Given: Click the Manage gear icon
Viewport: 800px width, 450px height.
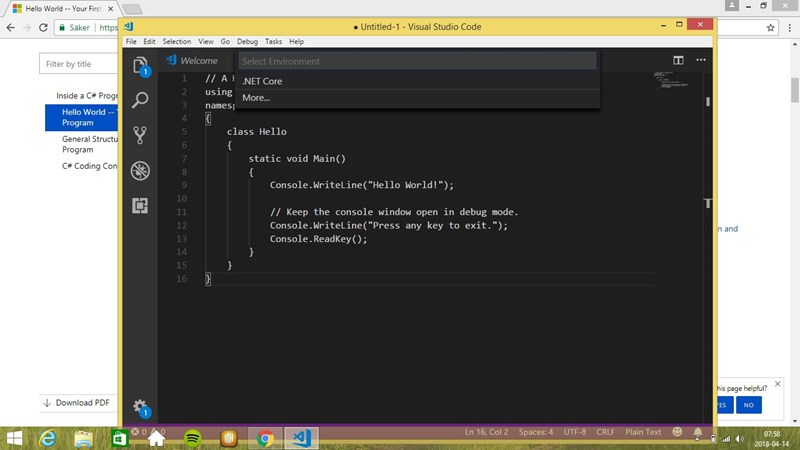Looking at the screenshot, I should tap(140, 407).
